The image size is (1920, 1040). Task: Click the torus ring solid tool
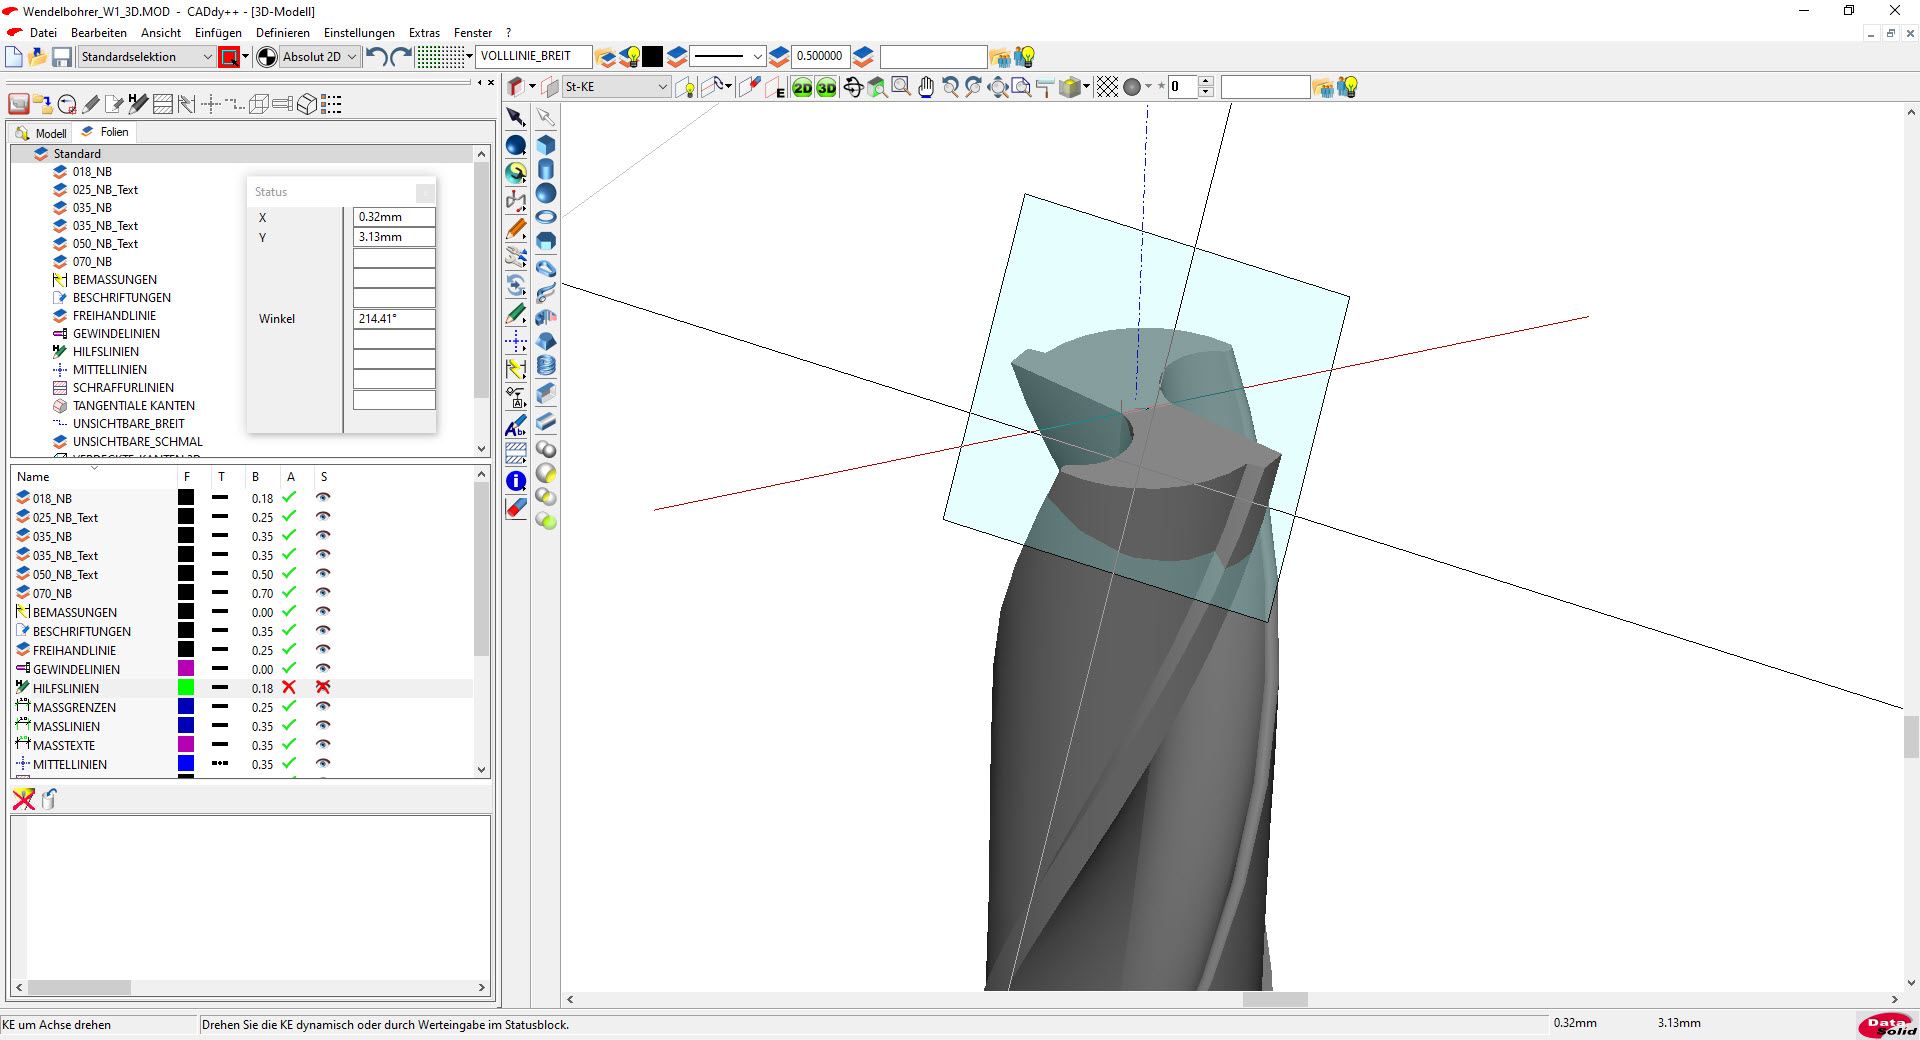click(546, 217)
